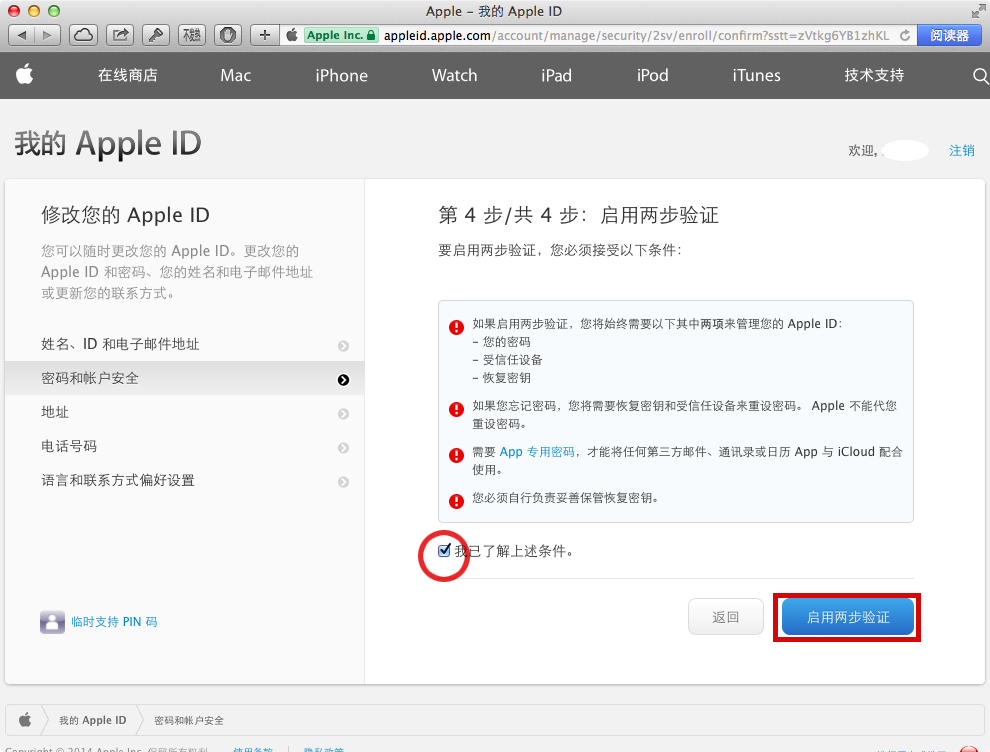The height and width of the screenshot is (752, 990).
Task: Click the 我的 Apple ID page heading
Action: click(x=108, y=143)
